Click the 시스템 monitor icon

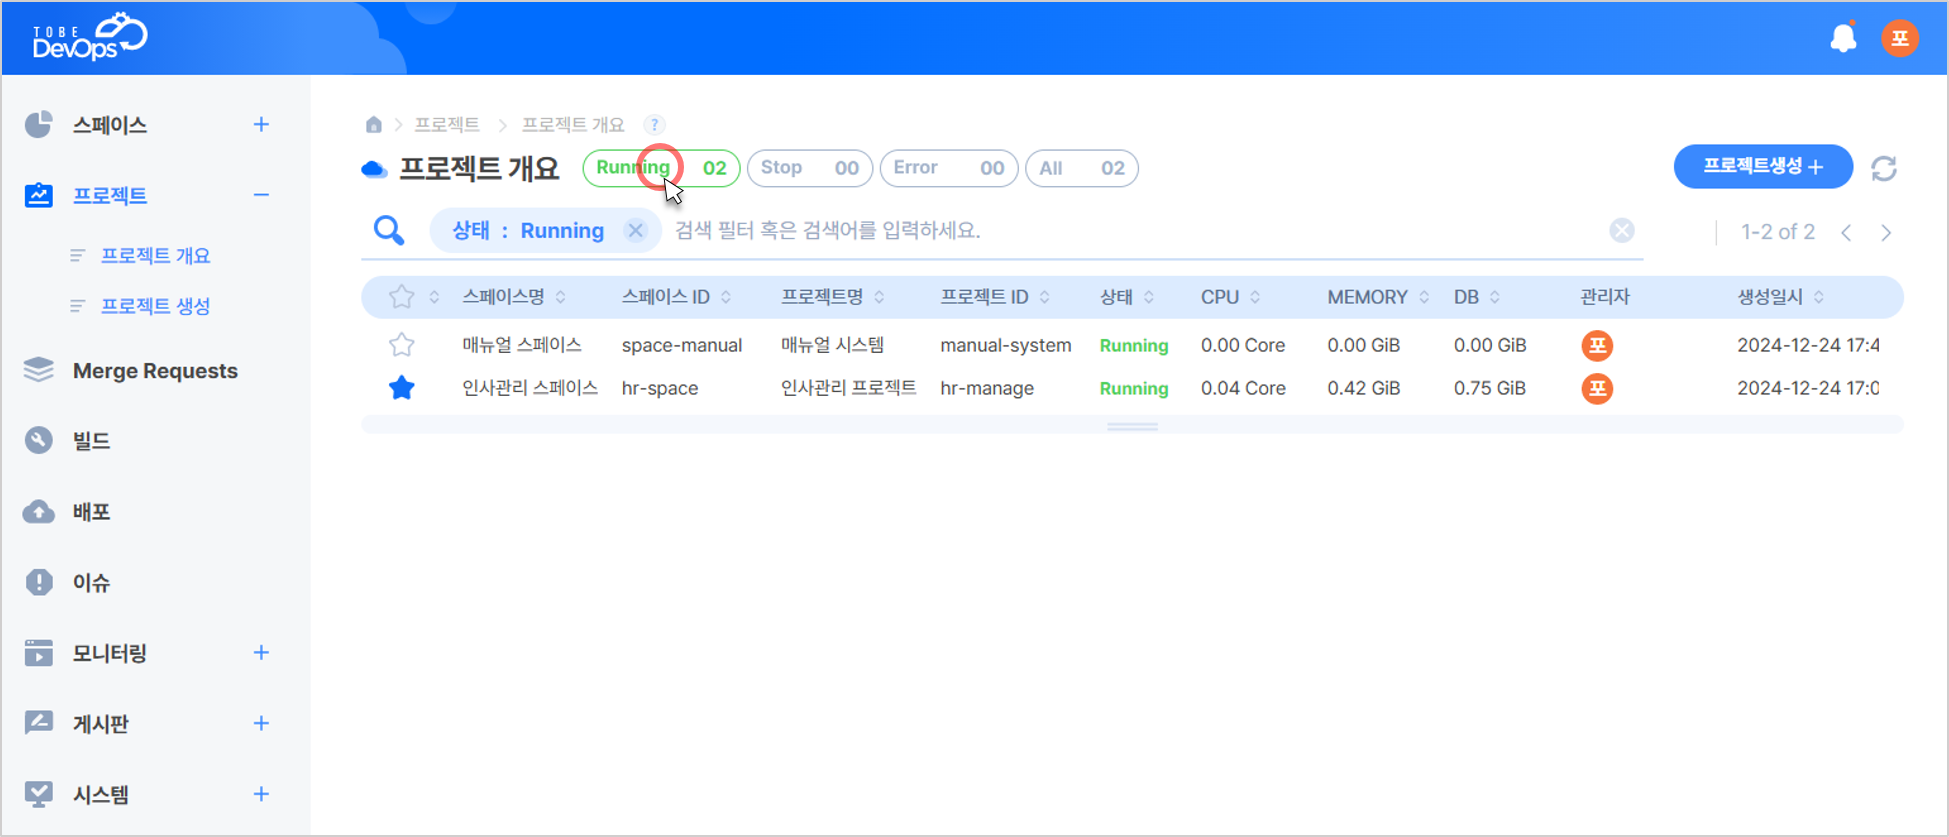click(39, 794)
